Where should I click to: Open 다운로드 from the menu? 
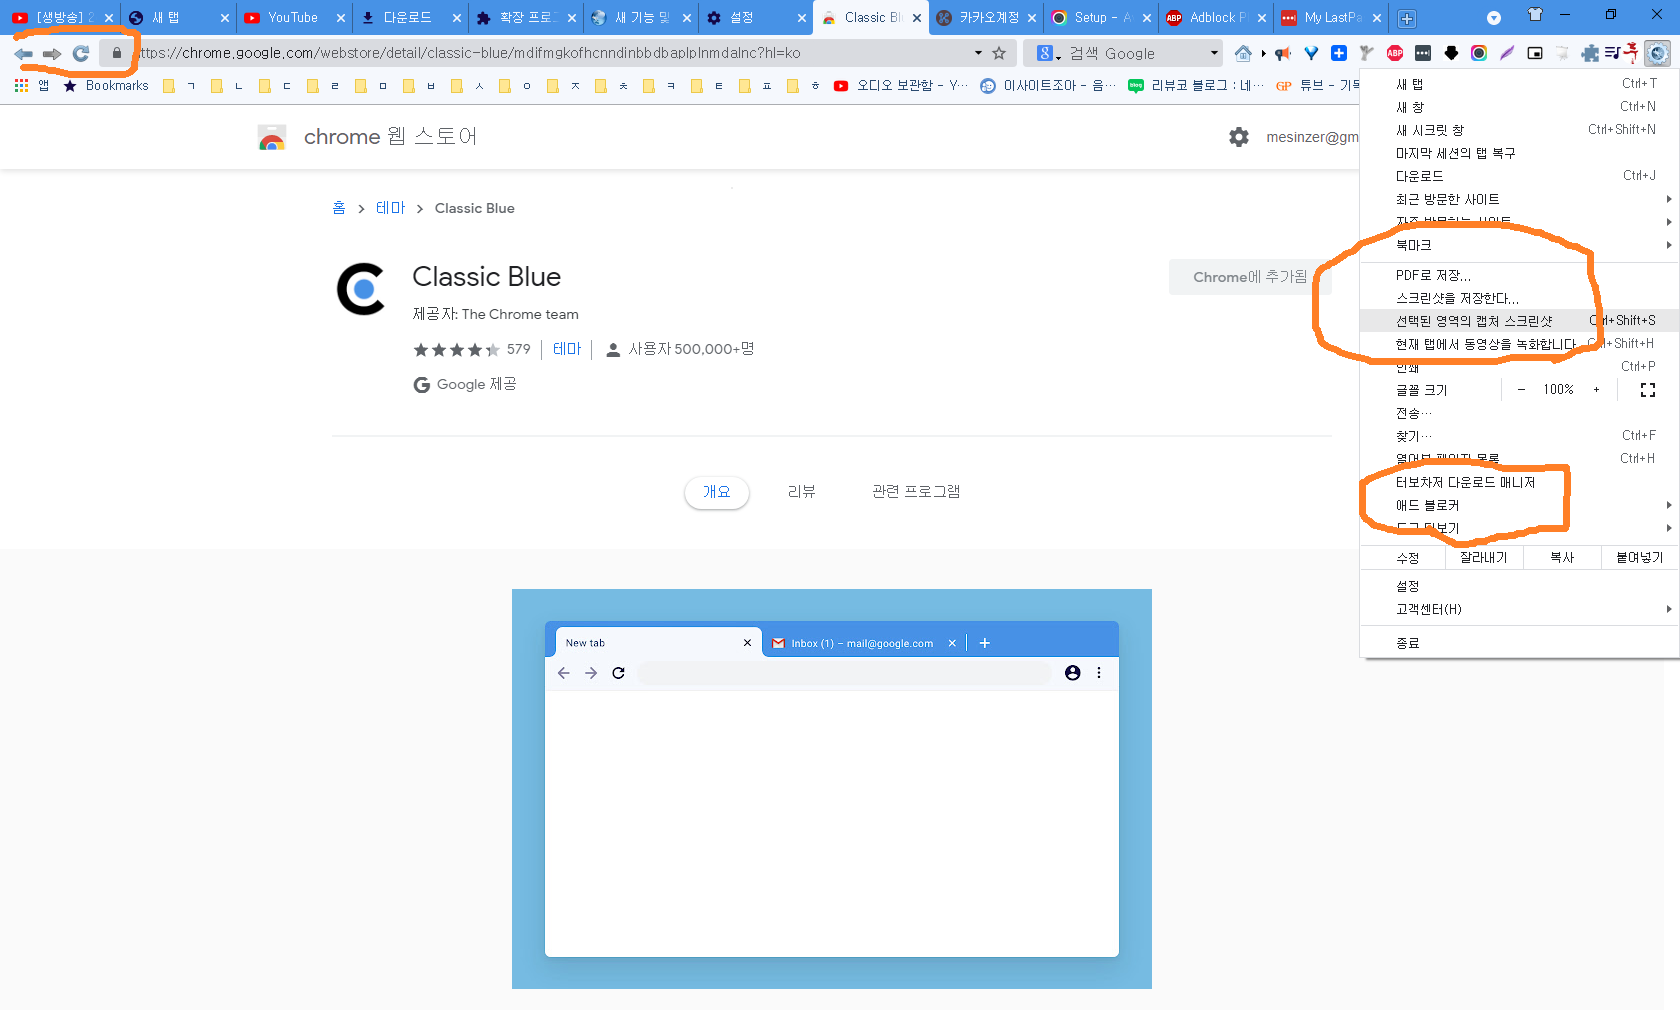pyautogui.click(x=1520, y=176)
